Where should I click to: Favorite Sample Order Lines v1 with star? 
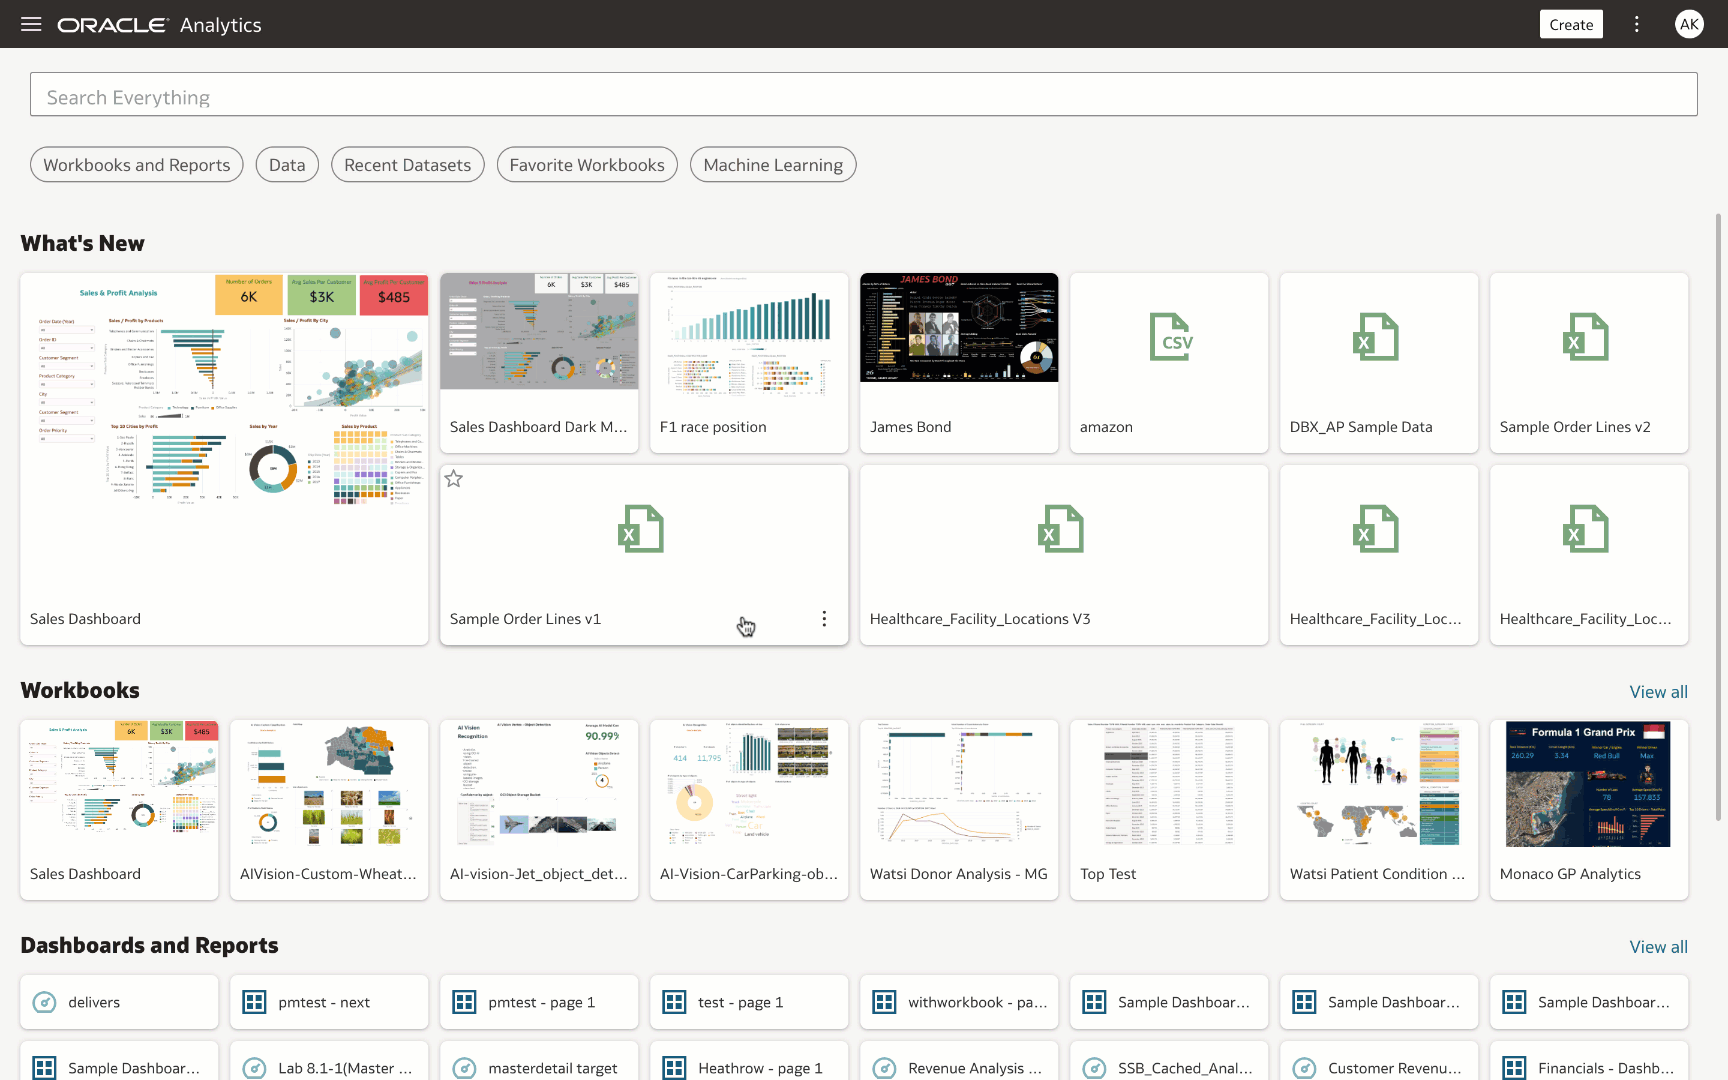(454, 479)
